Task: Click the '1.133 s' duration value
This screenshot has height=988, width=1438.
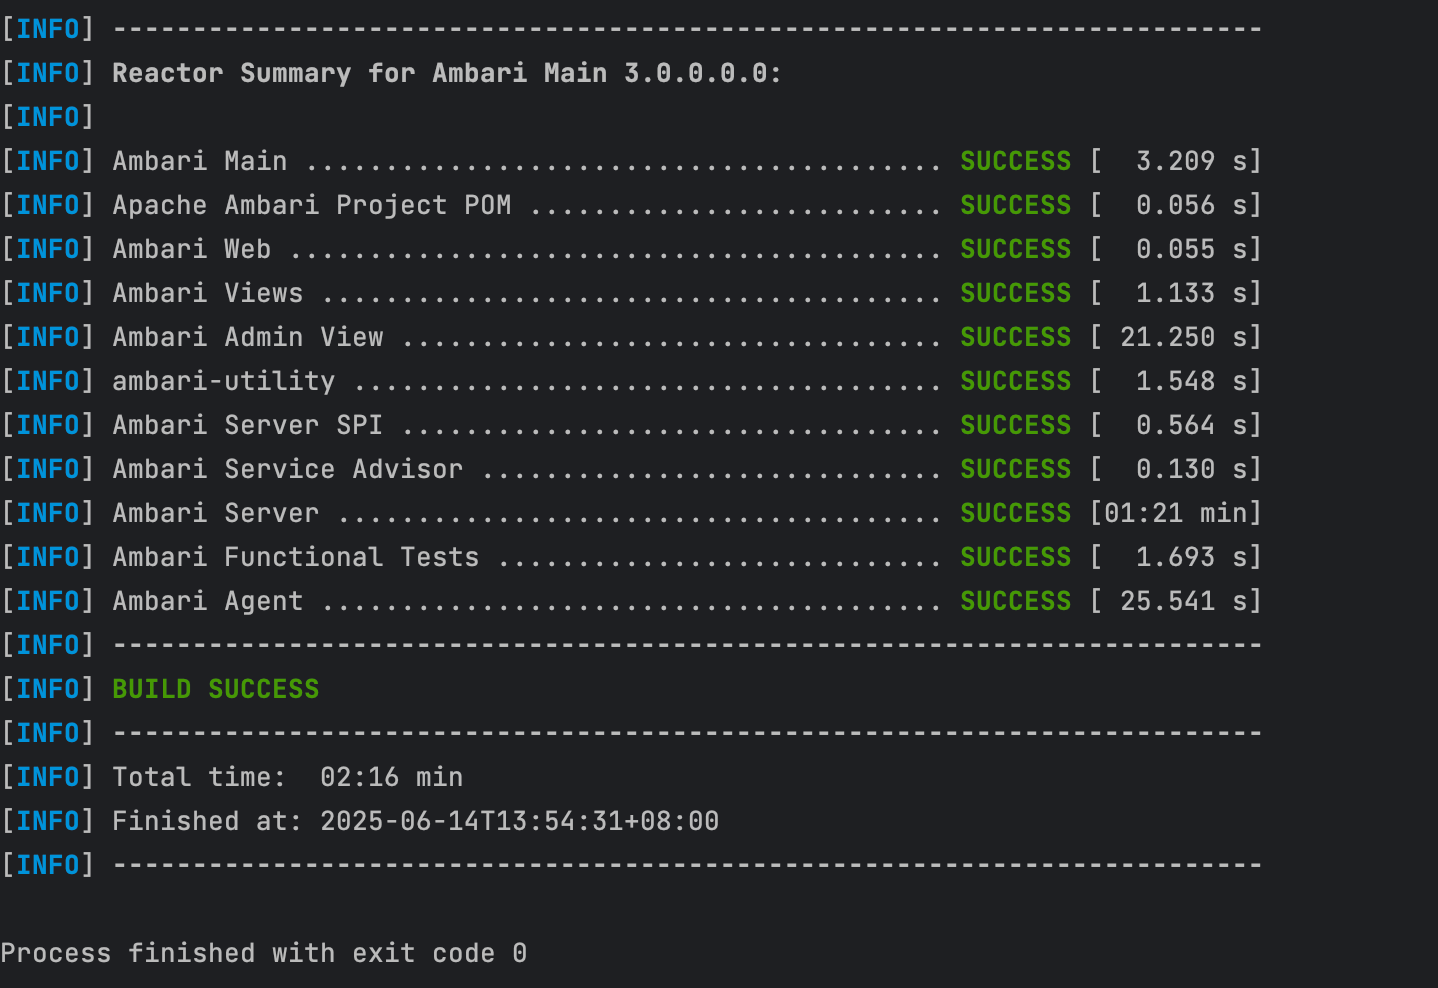Action: click(x=1192, y=293)
